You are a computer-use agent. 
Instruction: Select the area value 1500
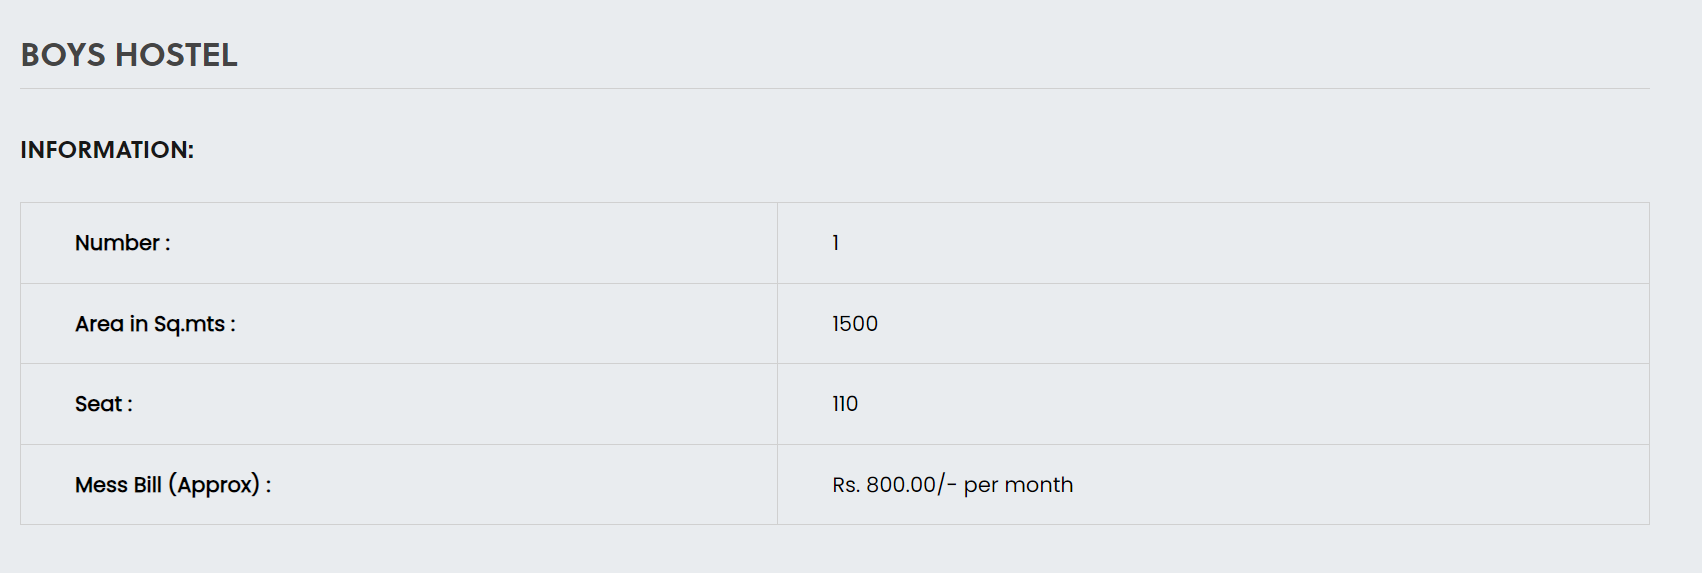point(855,324)
